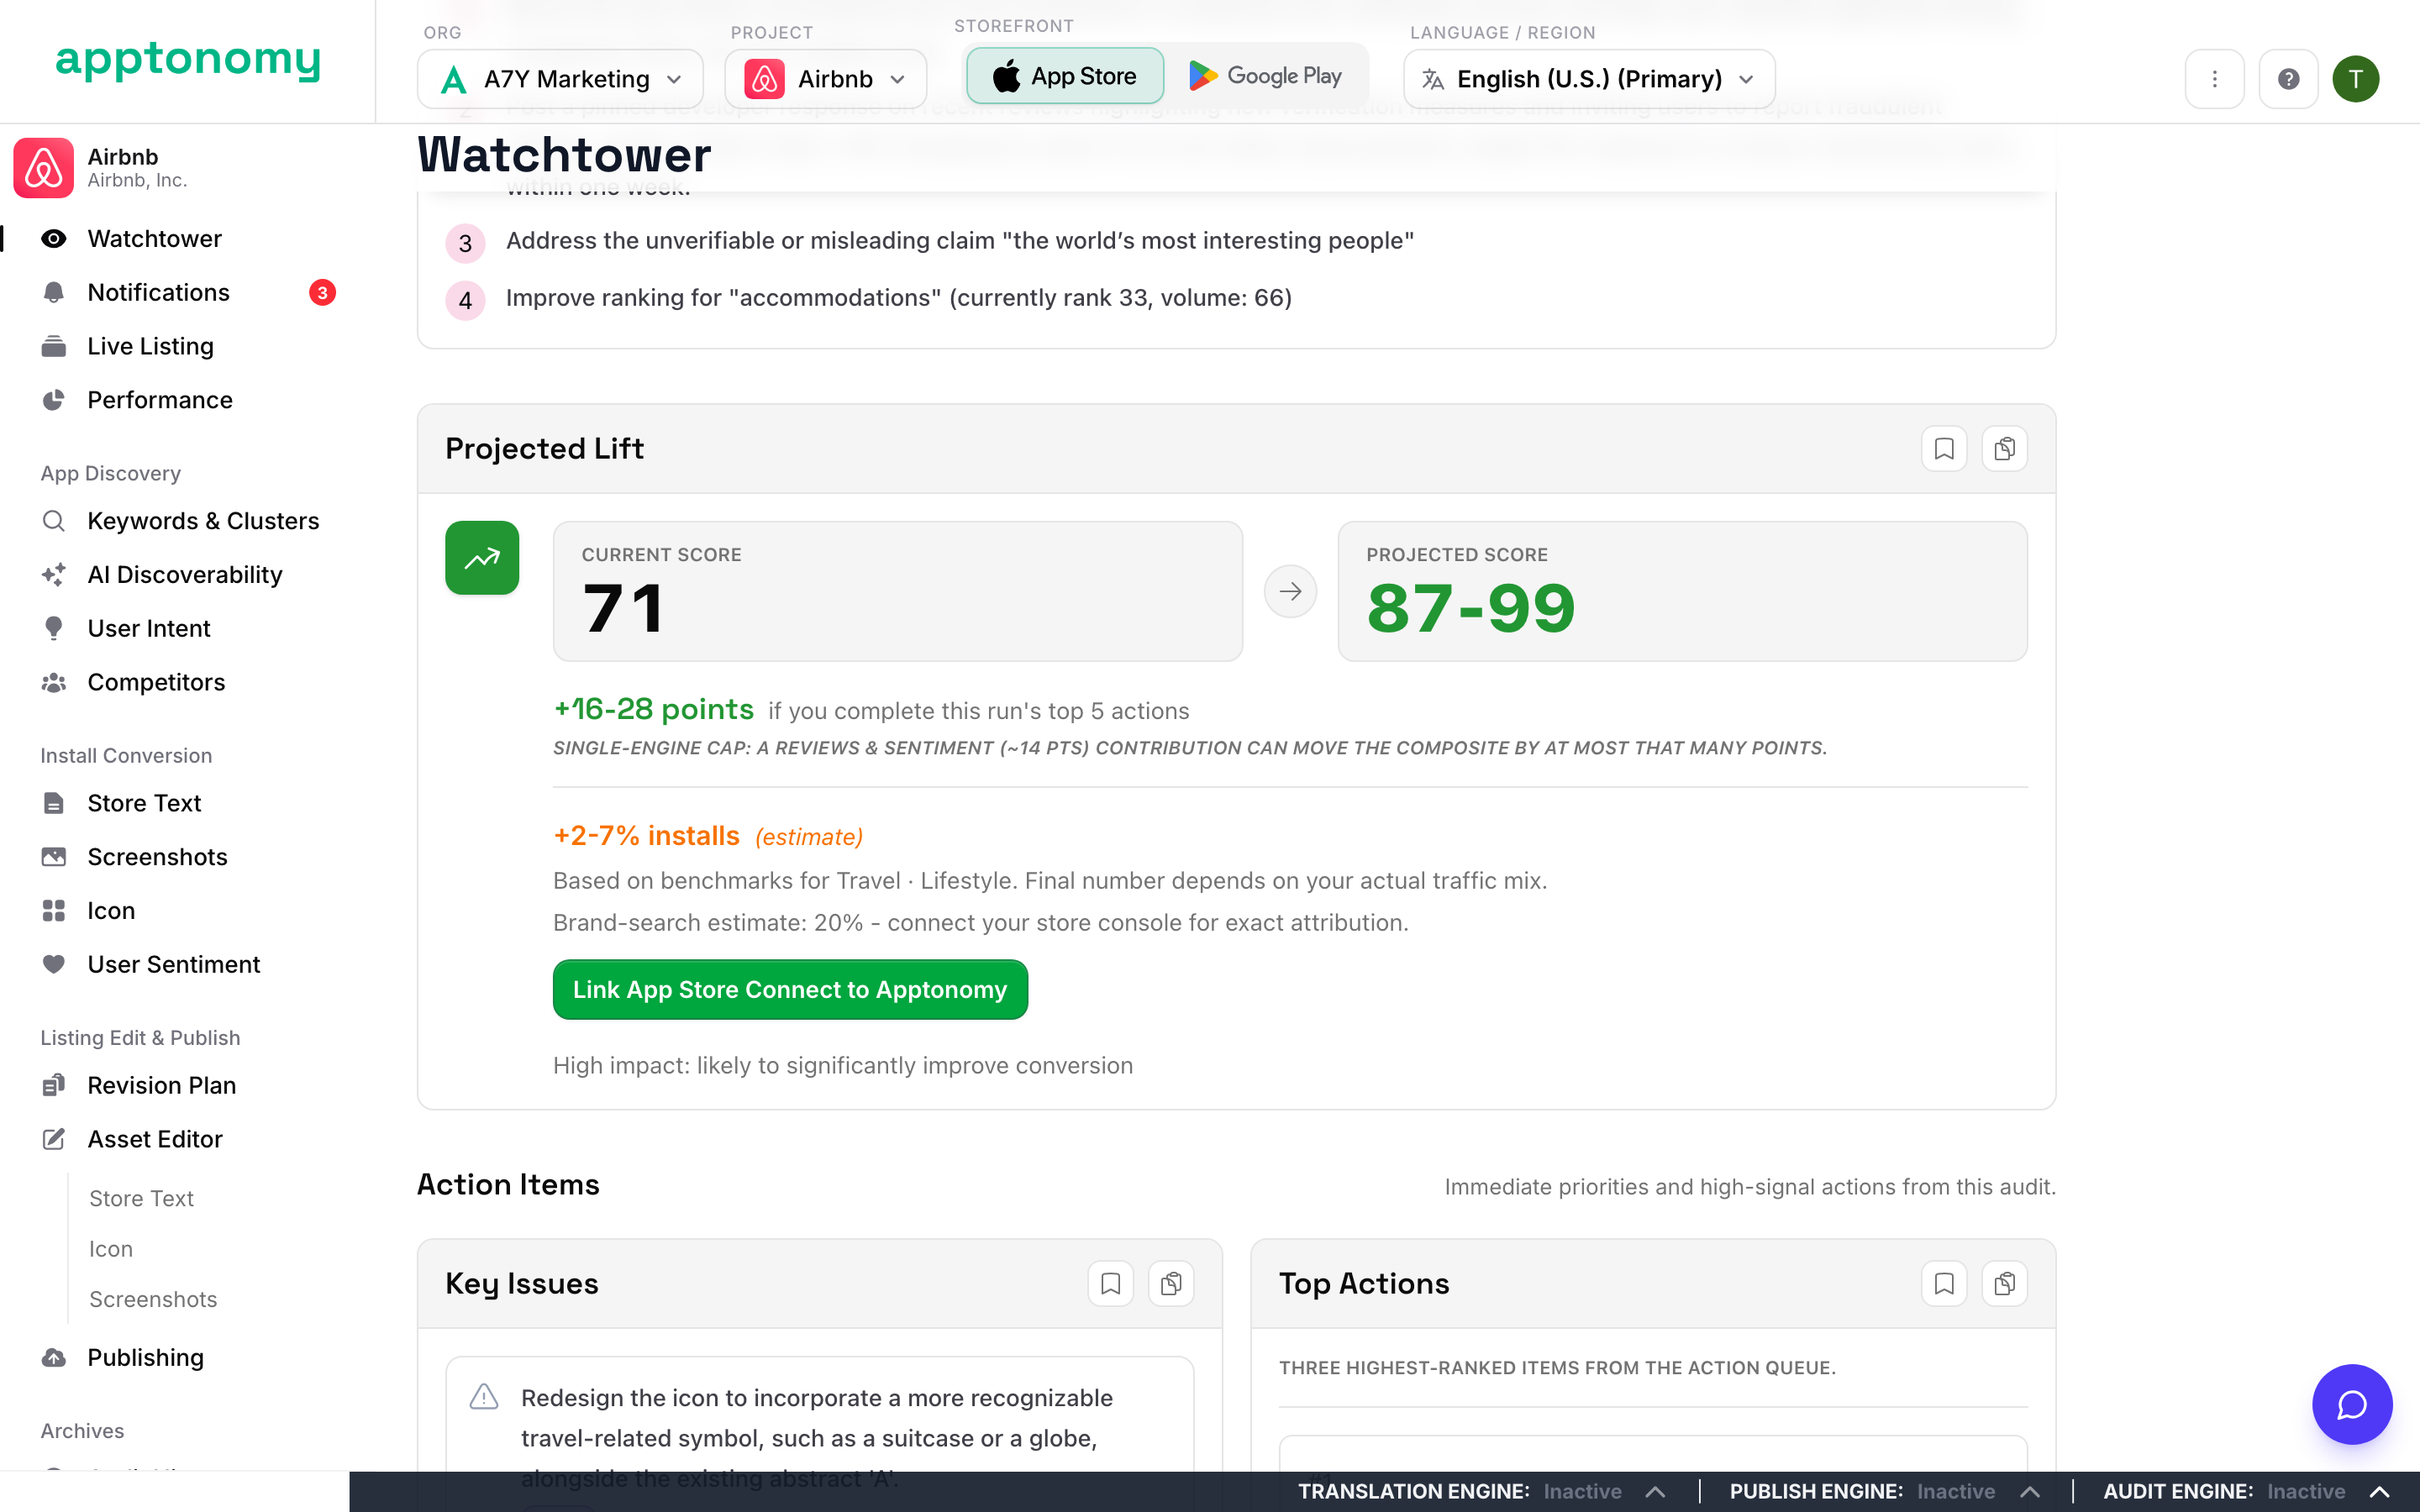Viewport: 2420px width, 1512px height.
Task: Click the notifications badge showing 3
Action: pyautogui.click(x=322, y=293)
